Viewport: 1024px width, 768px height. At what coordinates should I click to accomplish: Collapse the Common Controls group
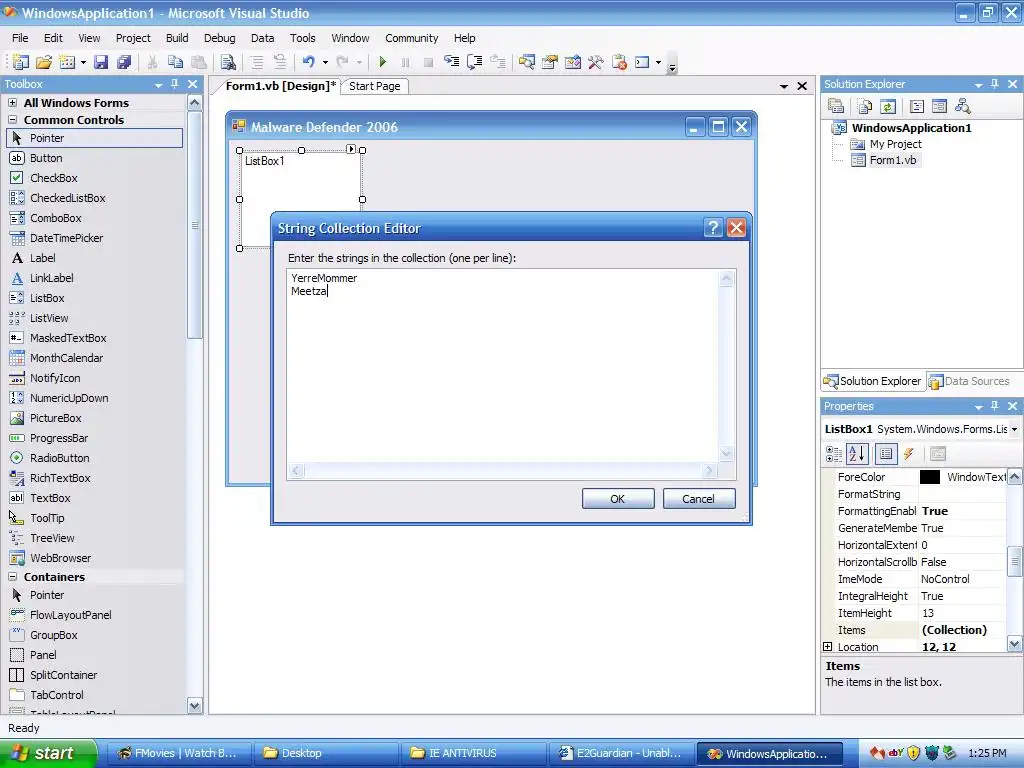(x=12, y=120)
